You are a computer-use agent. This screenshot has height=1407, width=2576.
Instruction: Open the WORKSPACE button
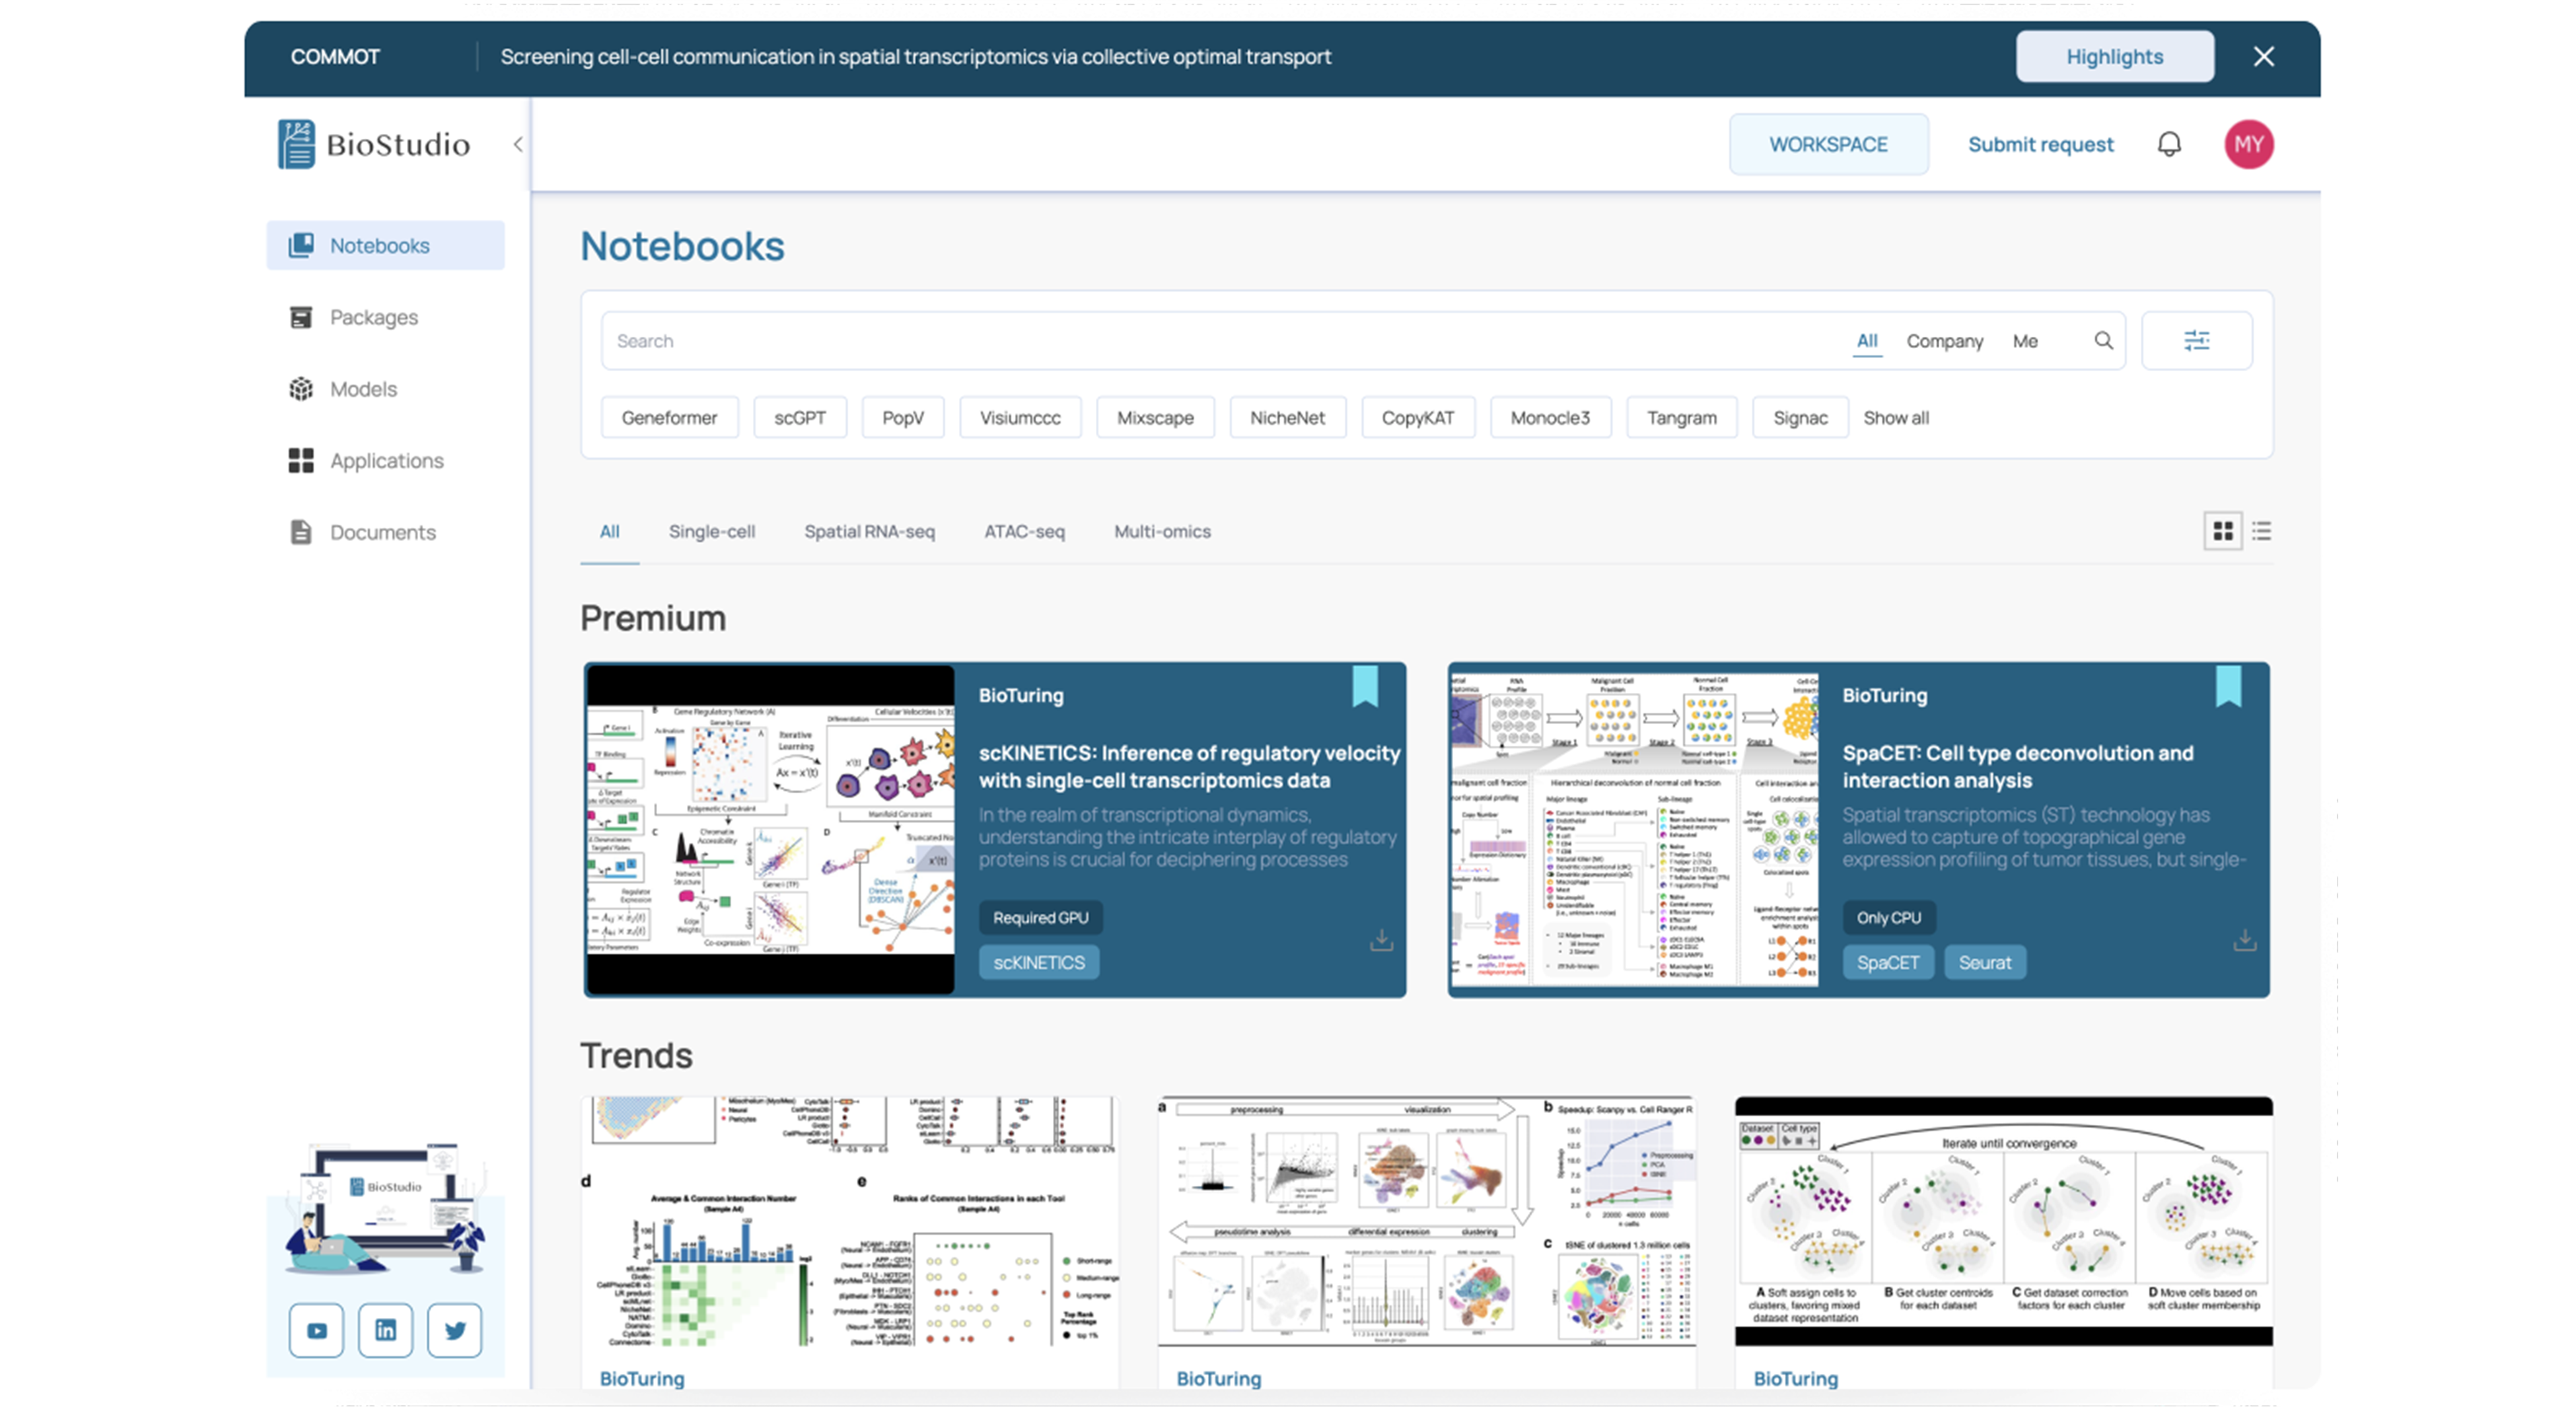[x=1828, y=144]
